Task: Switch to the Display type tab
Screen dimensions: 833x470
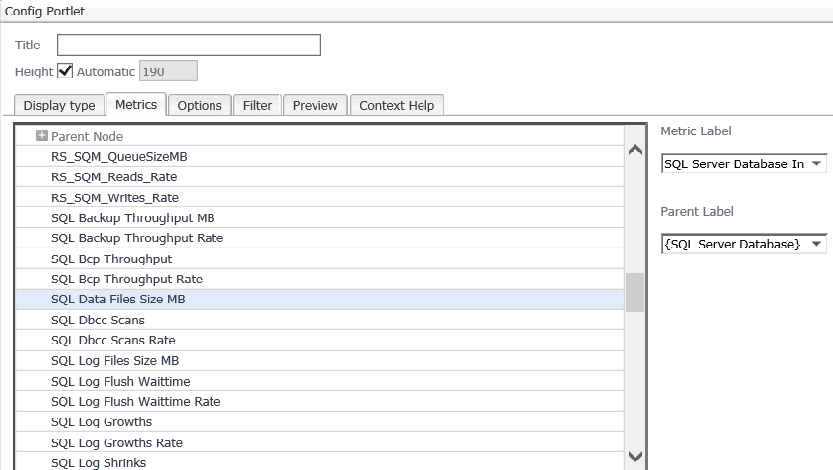Action: click(x=59, y=105)
